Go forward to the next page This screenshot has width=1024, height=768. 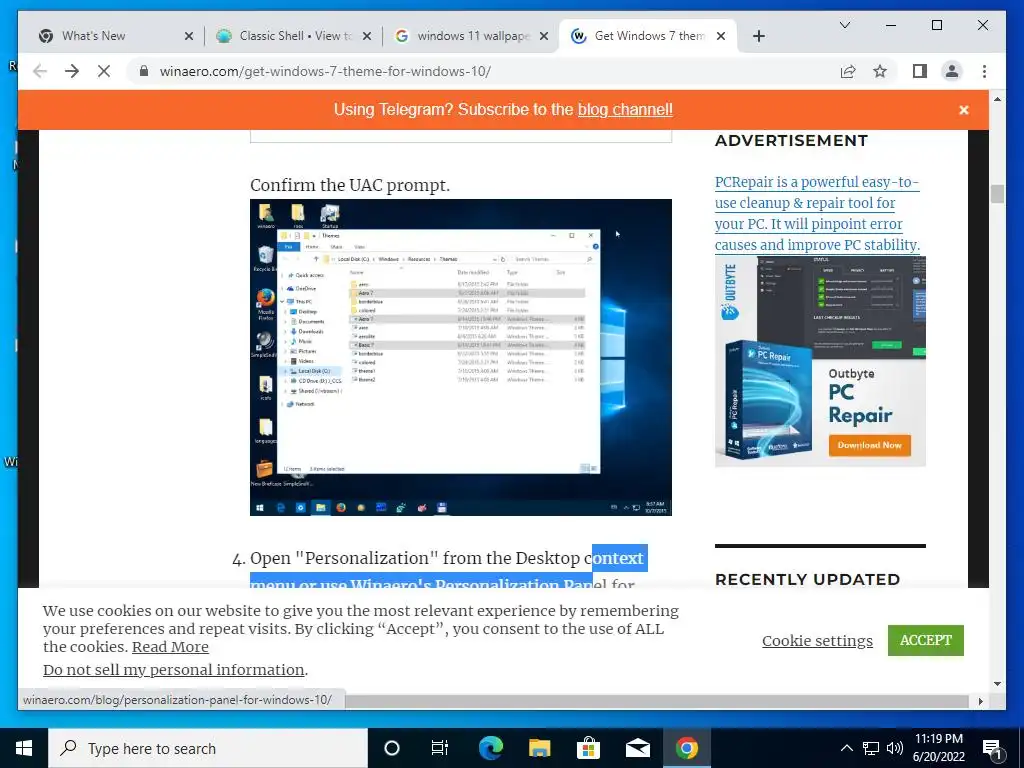[72, 71]
